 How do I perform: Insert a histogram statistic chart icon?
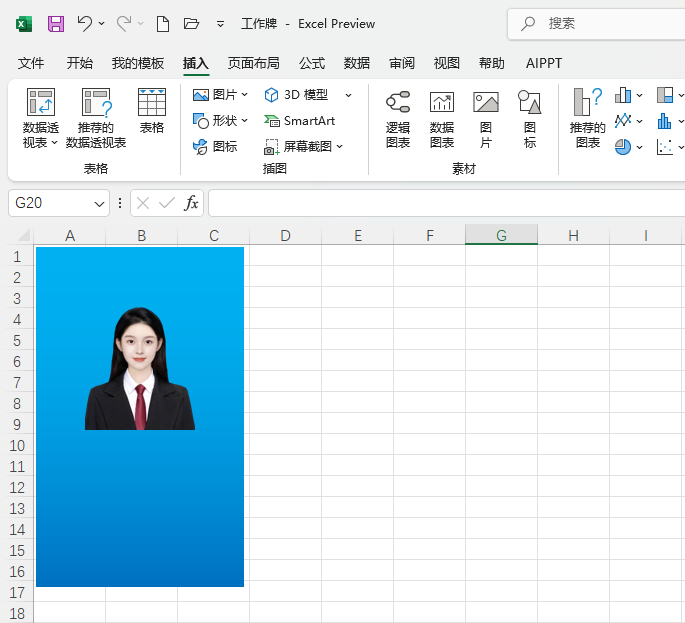(664, 121)
